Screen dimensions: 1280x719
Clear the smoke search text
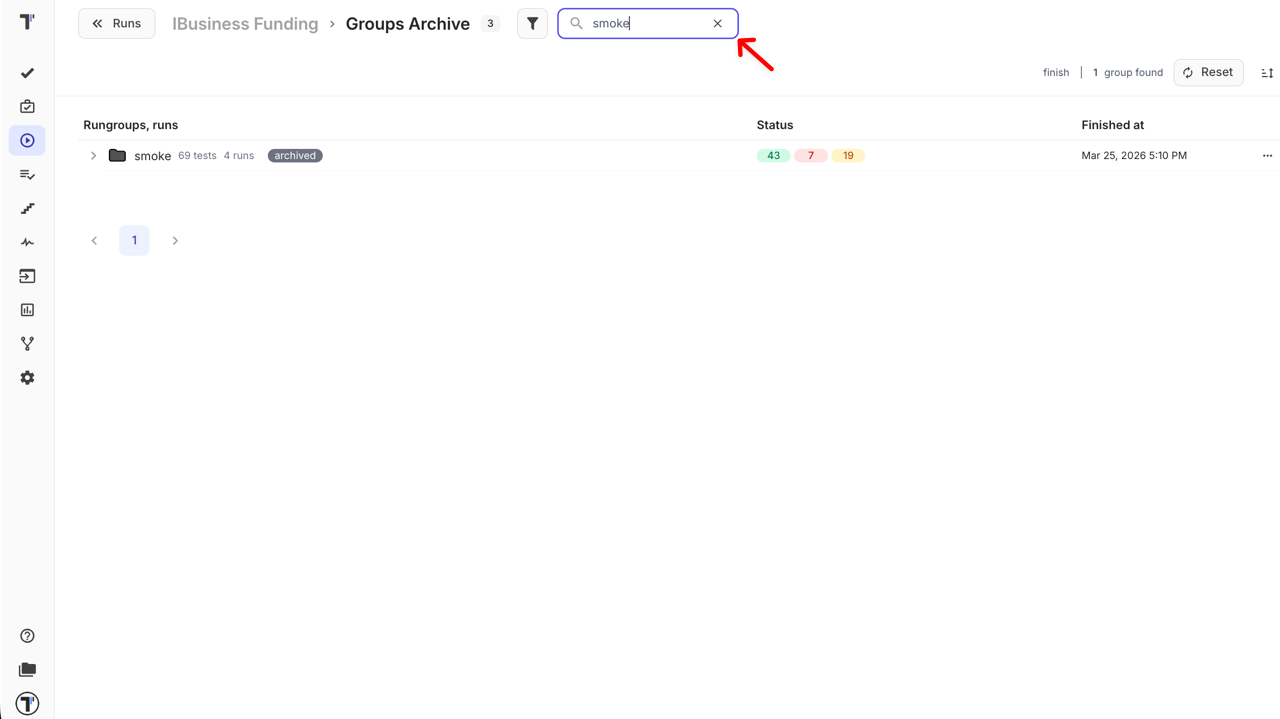coord(717,23)
